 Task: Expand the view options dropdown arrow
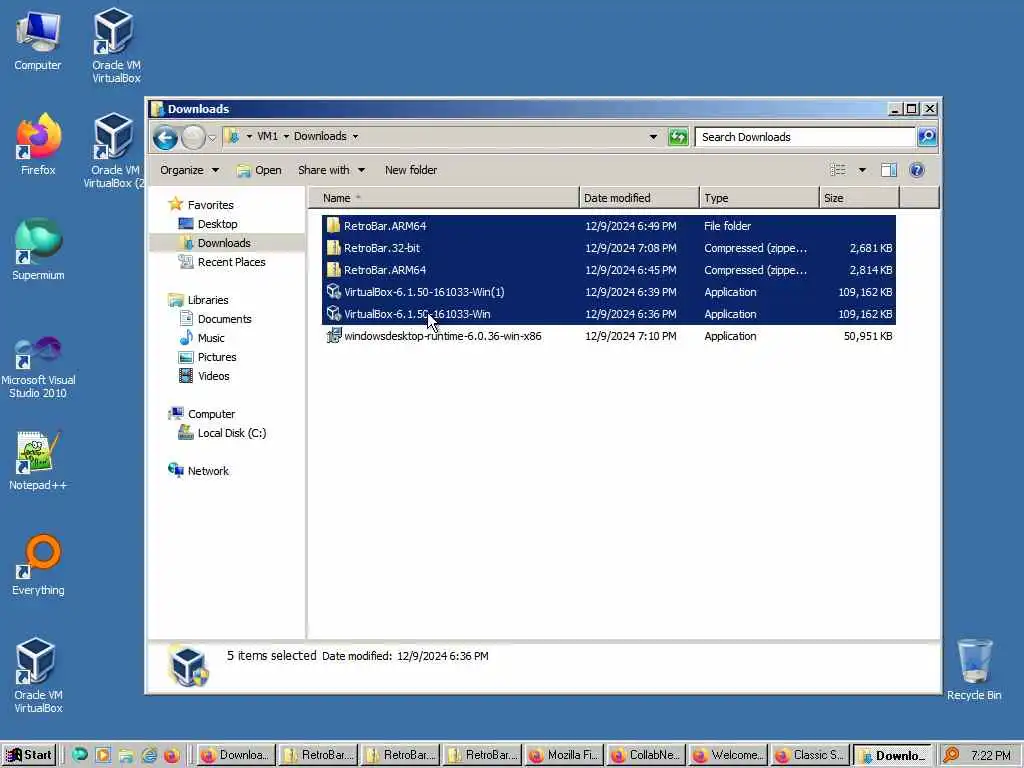click(x=862, y=170)
